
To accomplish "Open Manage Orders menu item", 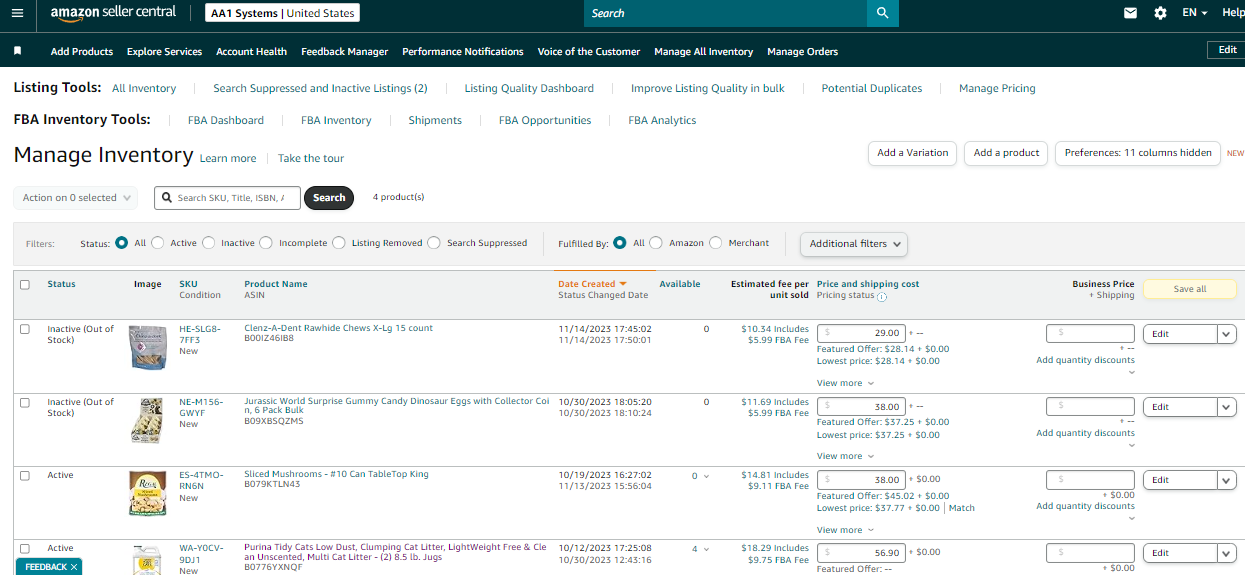I will [x=803, y=52].
